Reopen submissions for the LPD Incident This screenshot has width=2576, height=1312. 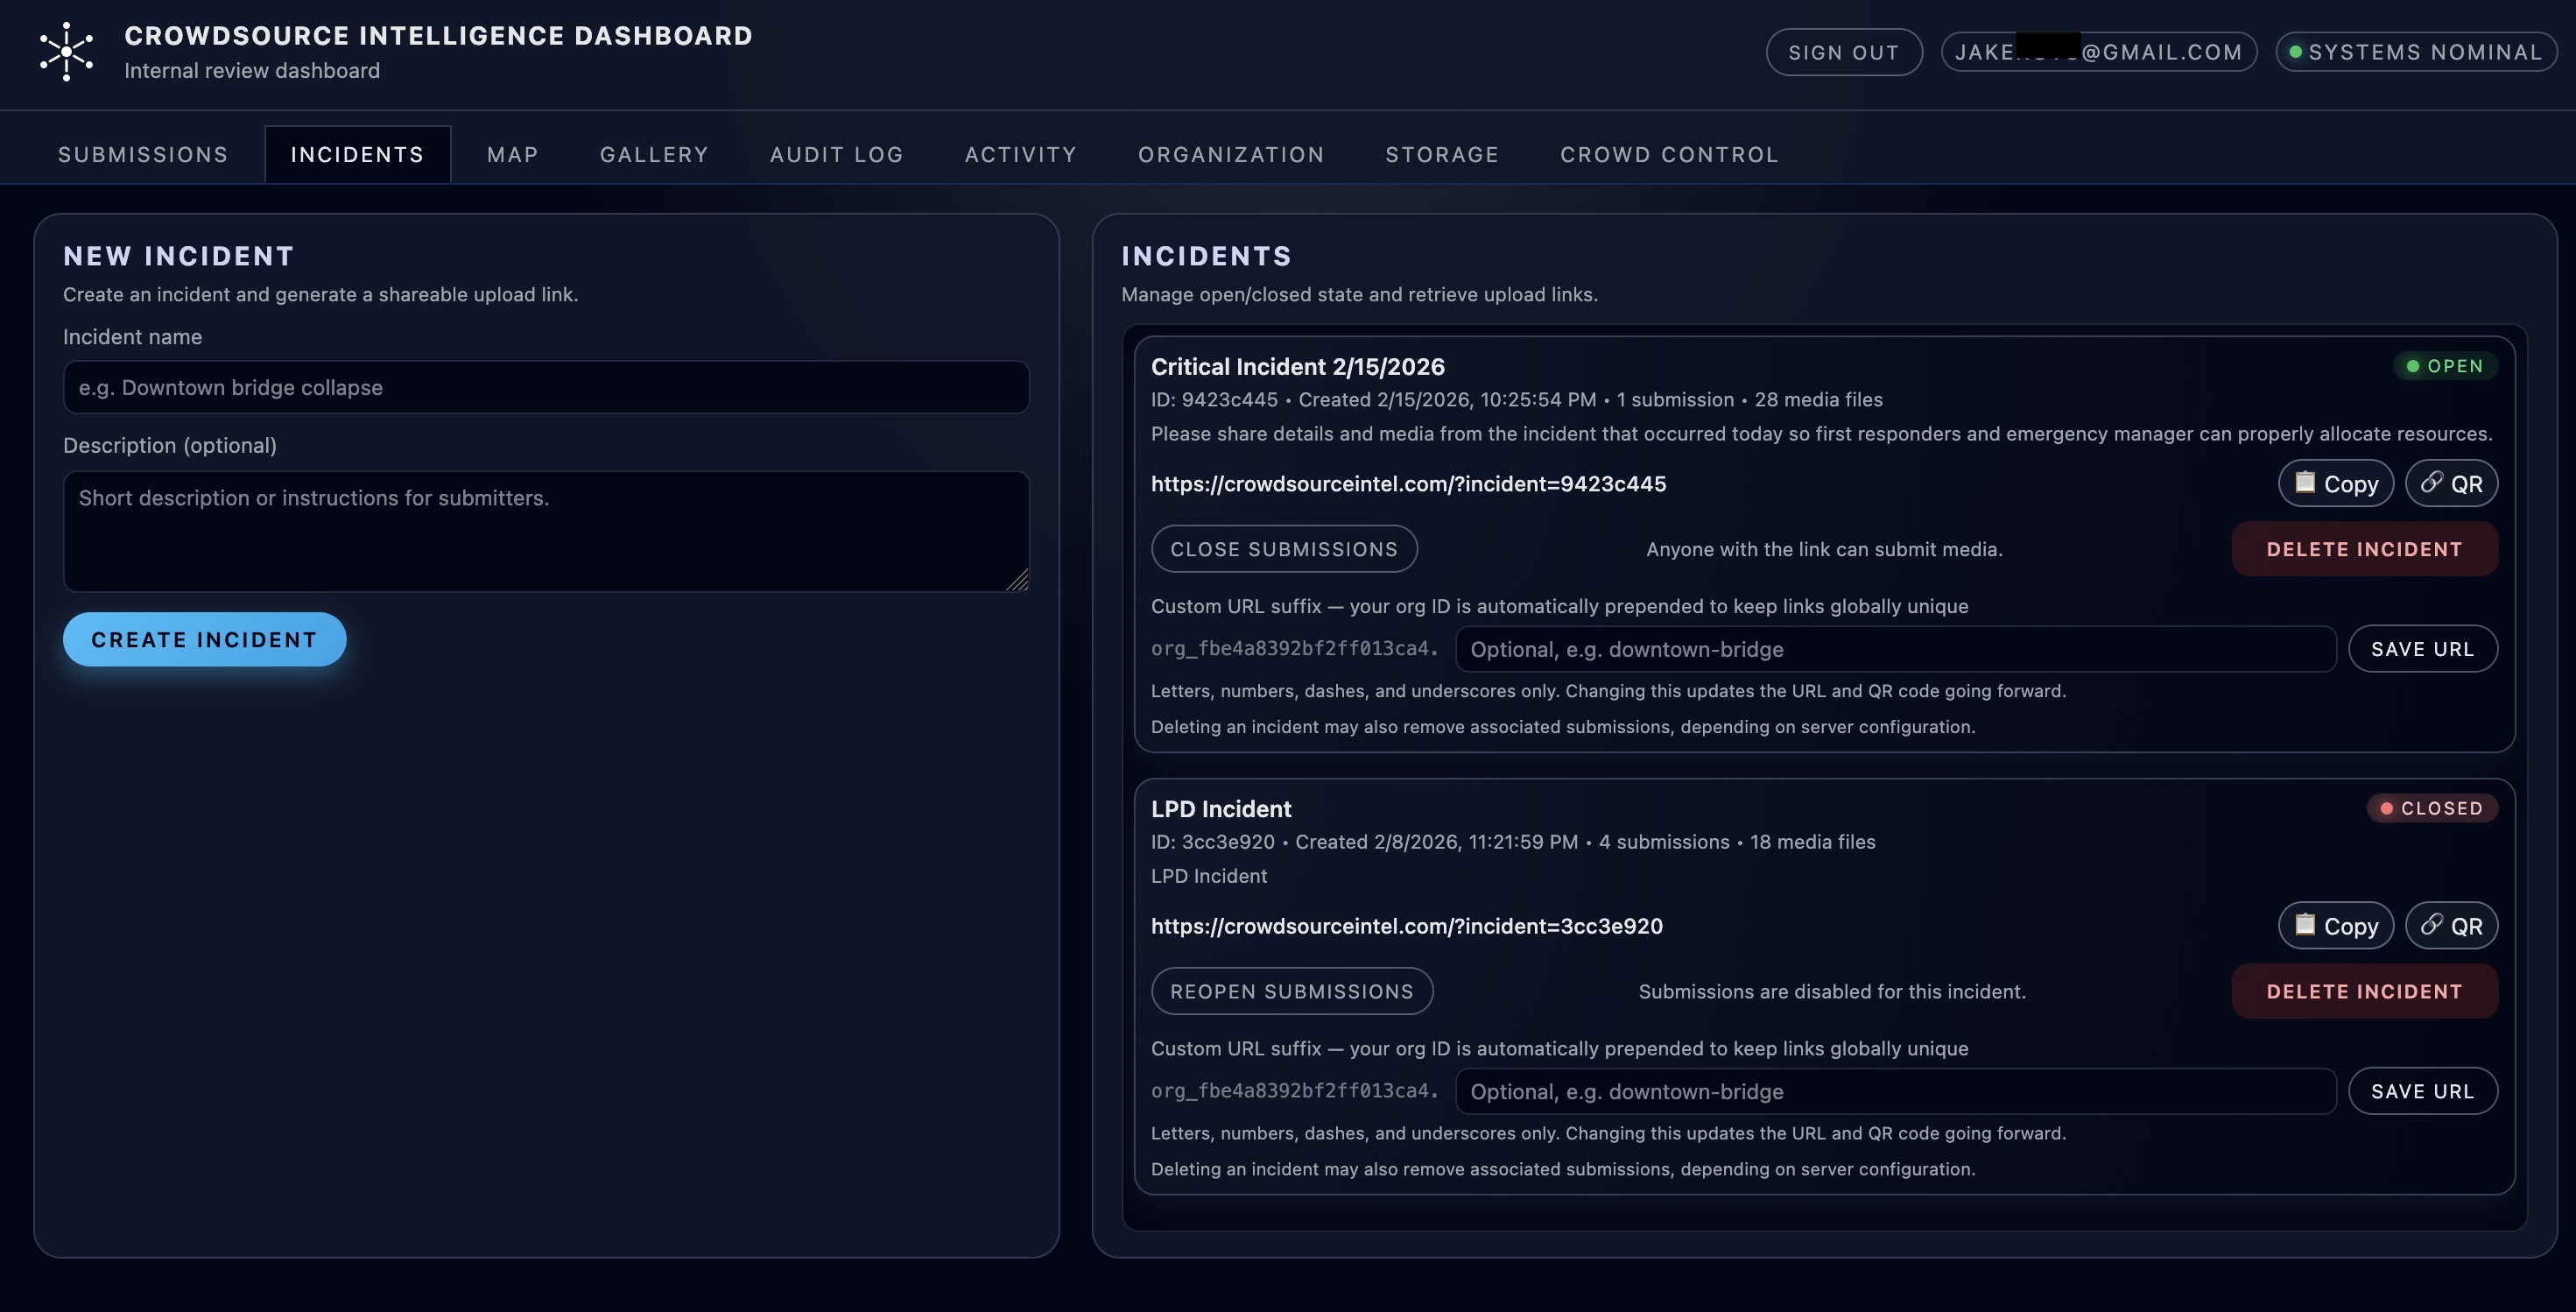pyautogui.click(x=1292, y=990)
